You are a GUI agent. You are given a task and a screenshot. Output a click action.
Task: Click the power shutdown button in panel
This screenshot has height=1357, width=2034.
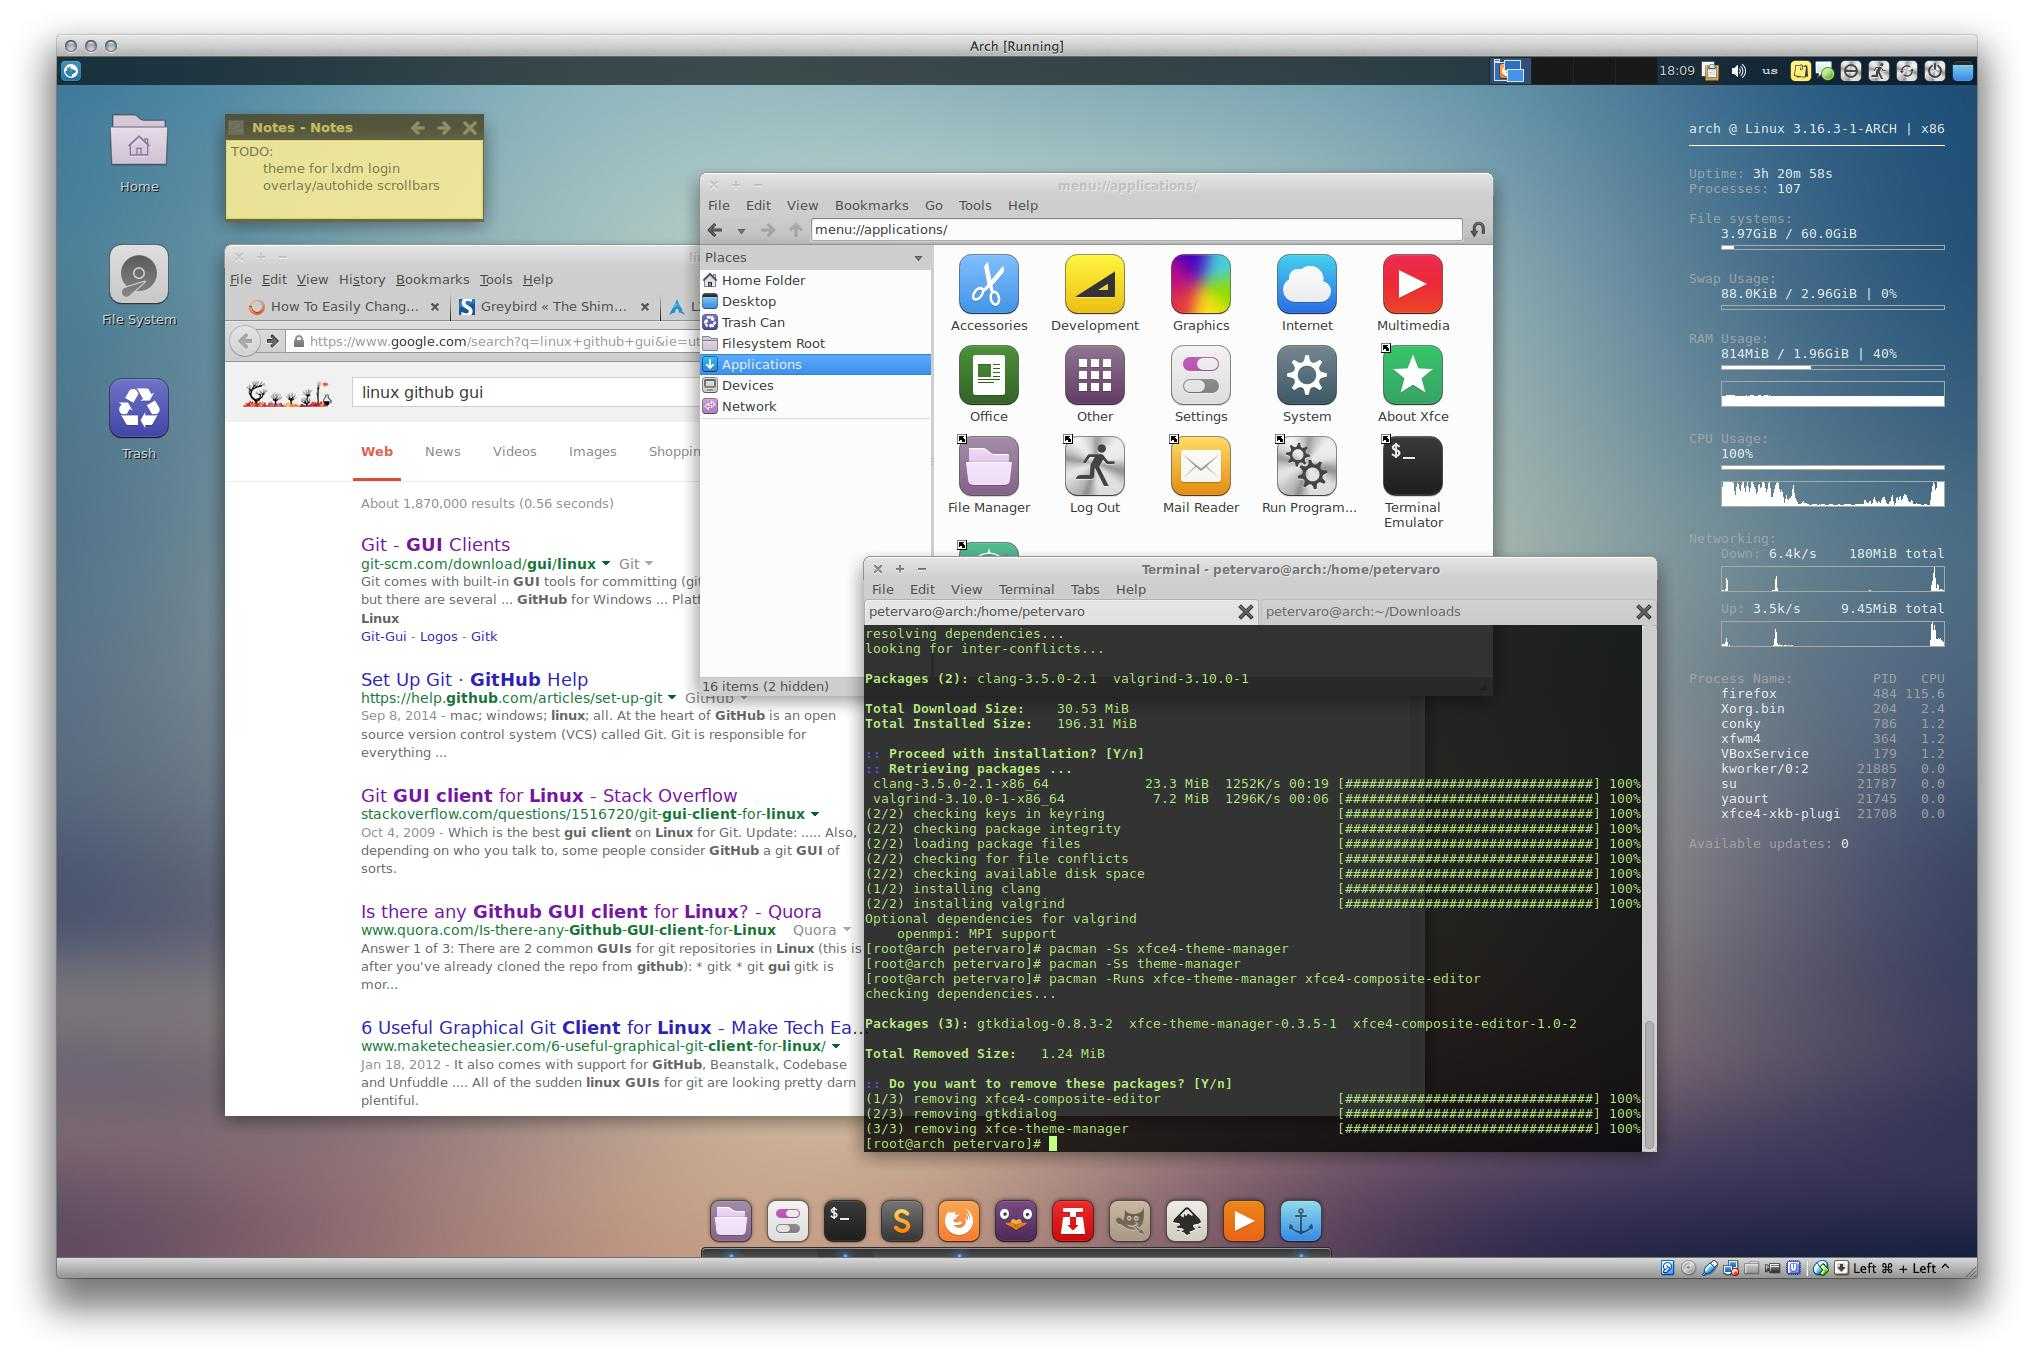click(1934, 71)
